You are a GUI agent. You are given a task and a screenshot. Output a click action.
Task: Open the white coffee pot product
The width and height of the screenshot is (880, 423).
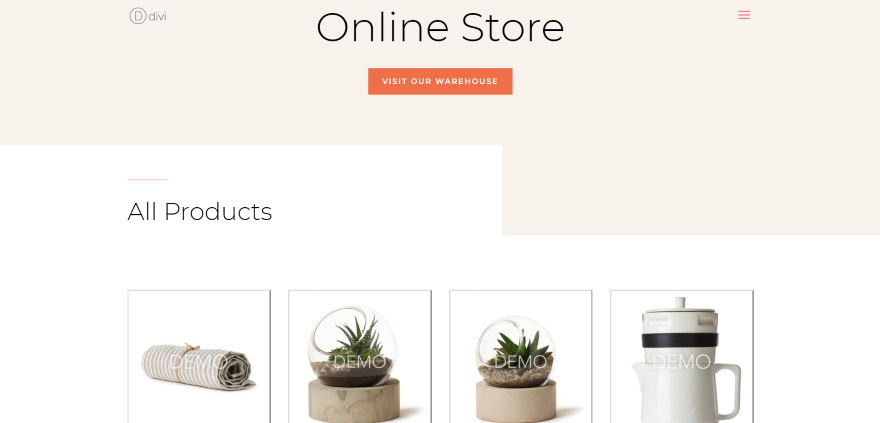pos(682,357)
